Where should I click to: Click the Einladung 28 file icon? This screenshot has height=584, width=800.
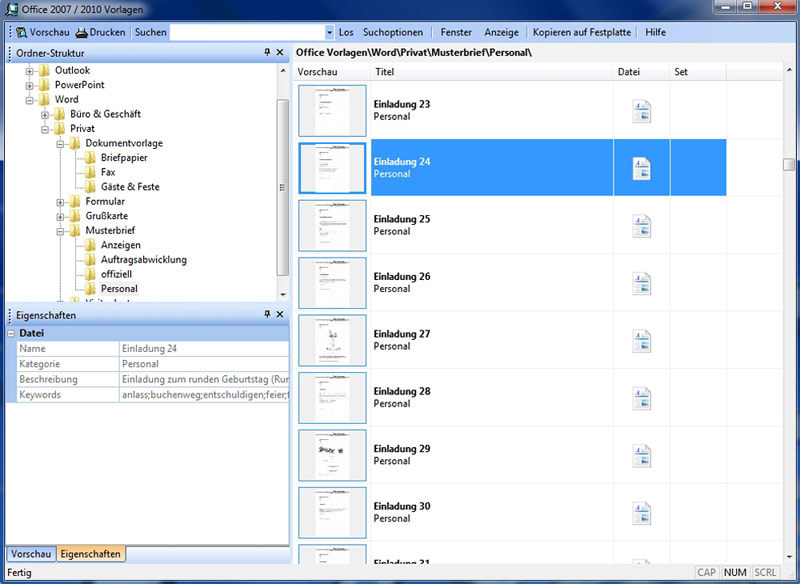(641, 398)
